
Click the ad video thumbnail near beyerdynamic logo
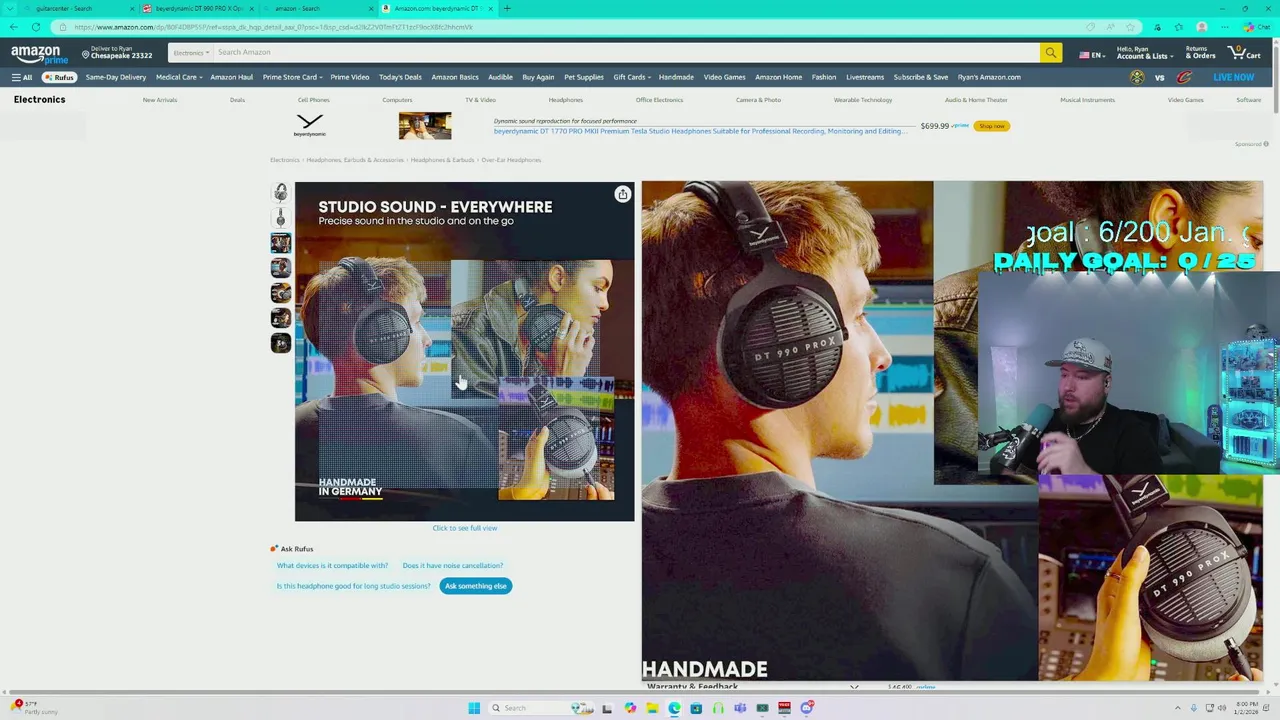[425, 125]
